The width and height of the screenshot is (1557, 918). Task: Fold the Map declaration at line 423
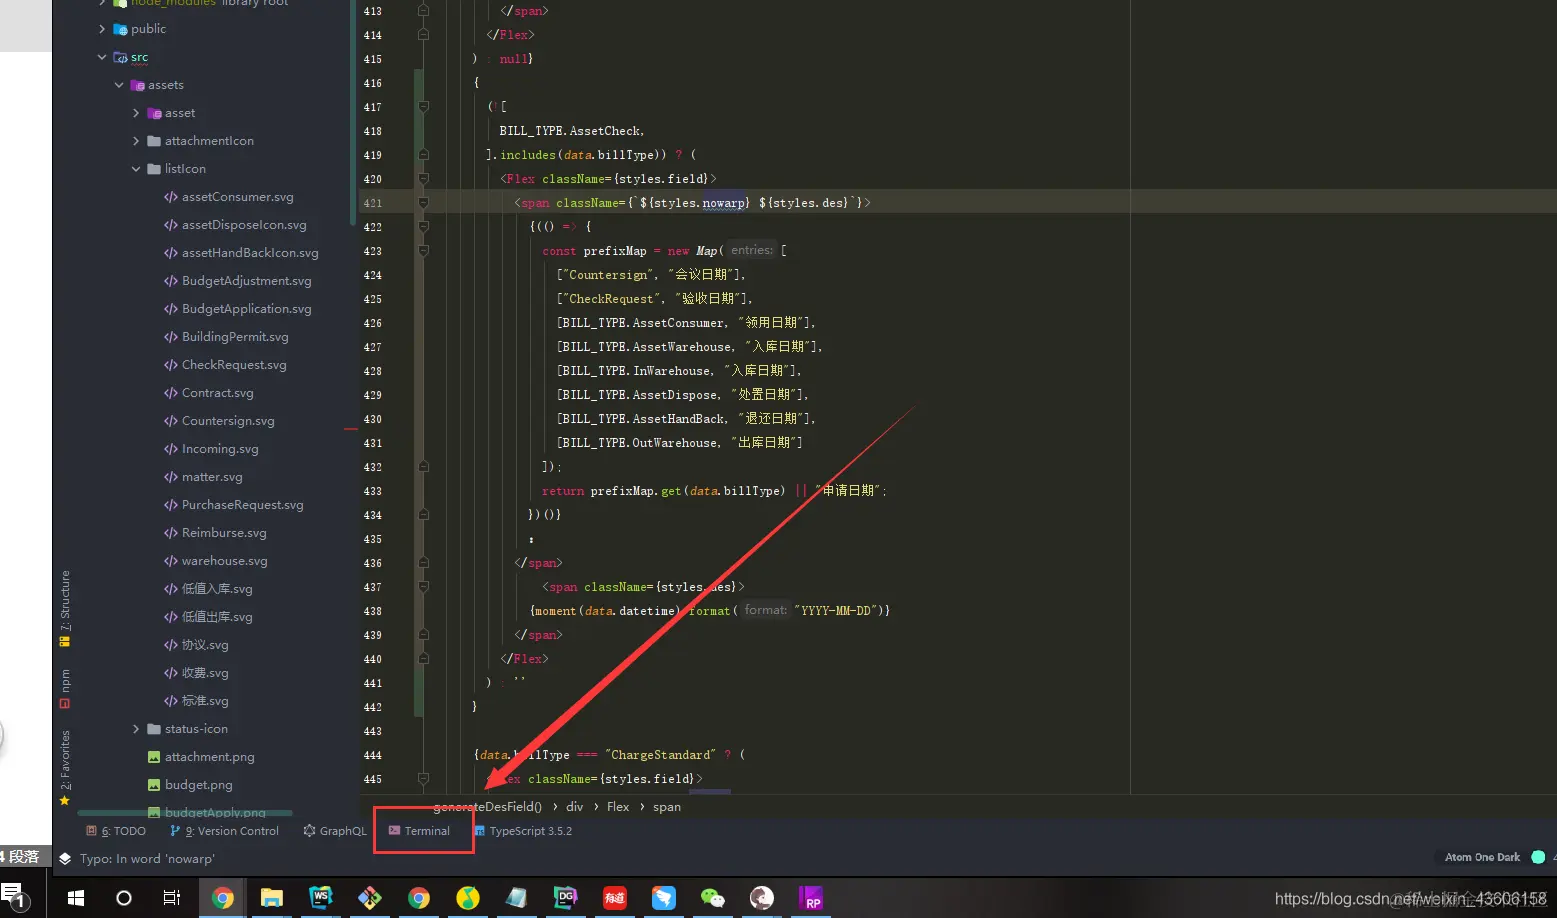pos(423,251)
